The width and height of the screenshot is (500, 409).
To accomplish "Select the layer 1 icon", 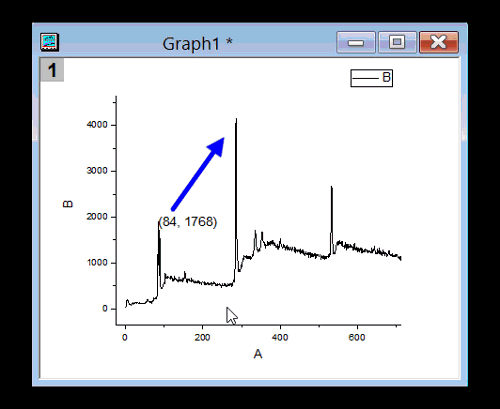I will [x=52, y=70].
